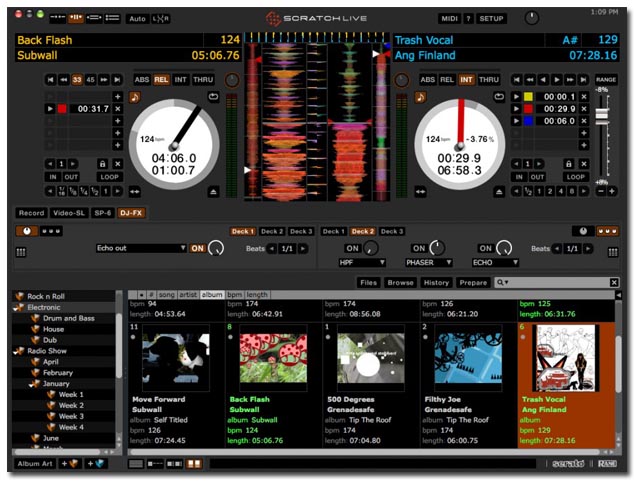The image size is (634, 482).
Task: Set left deck speed to 33 RPM
Action: [77, 80]
